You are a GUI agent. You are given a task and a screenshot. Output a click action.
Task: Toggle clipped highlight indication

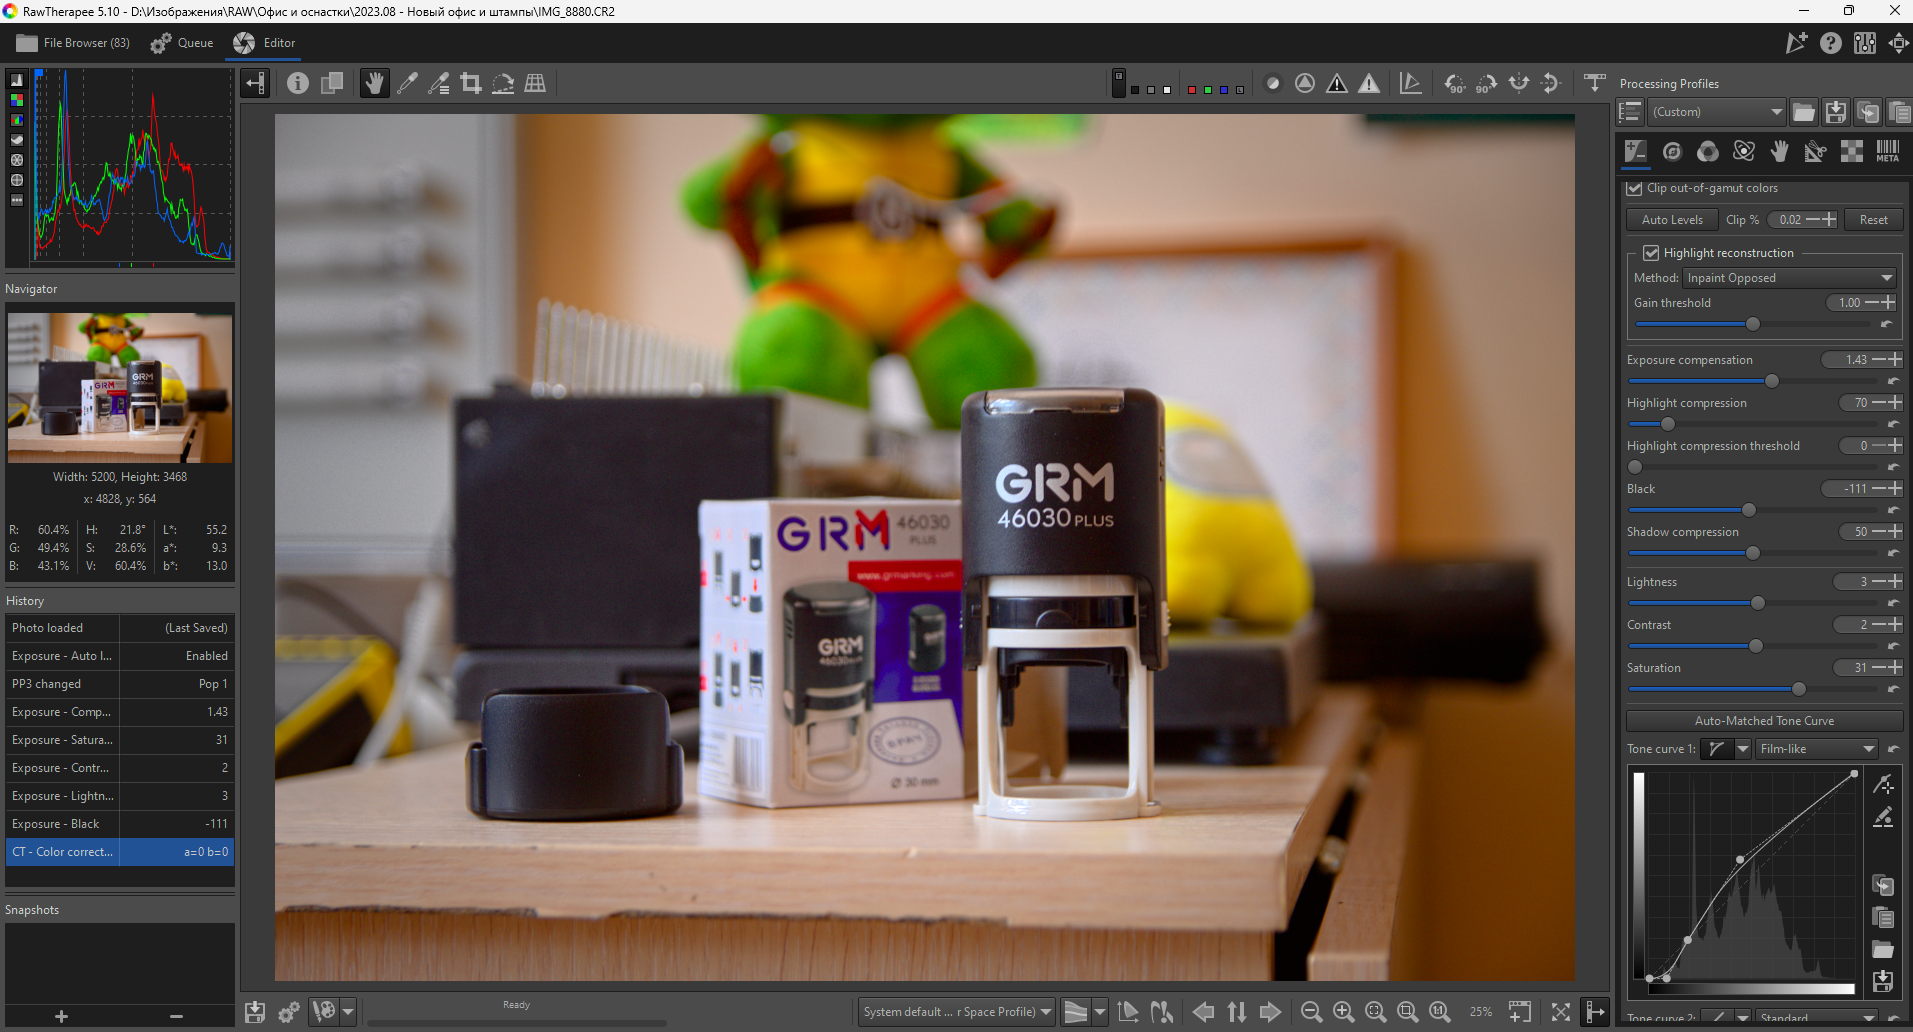coord(1369,84)
